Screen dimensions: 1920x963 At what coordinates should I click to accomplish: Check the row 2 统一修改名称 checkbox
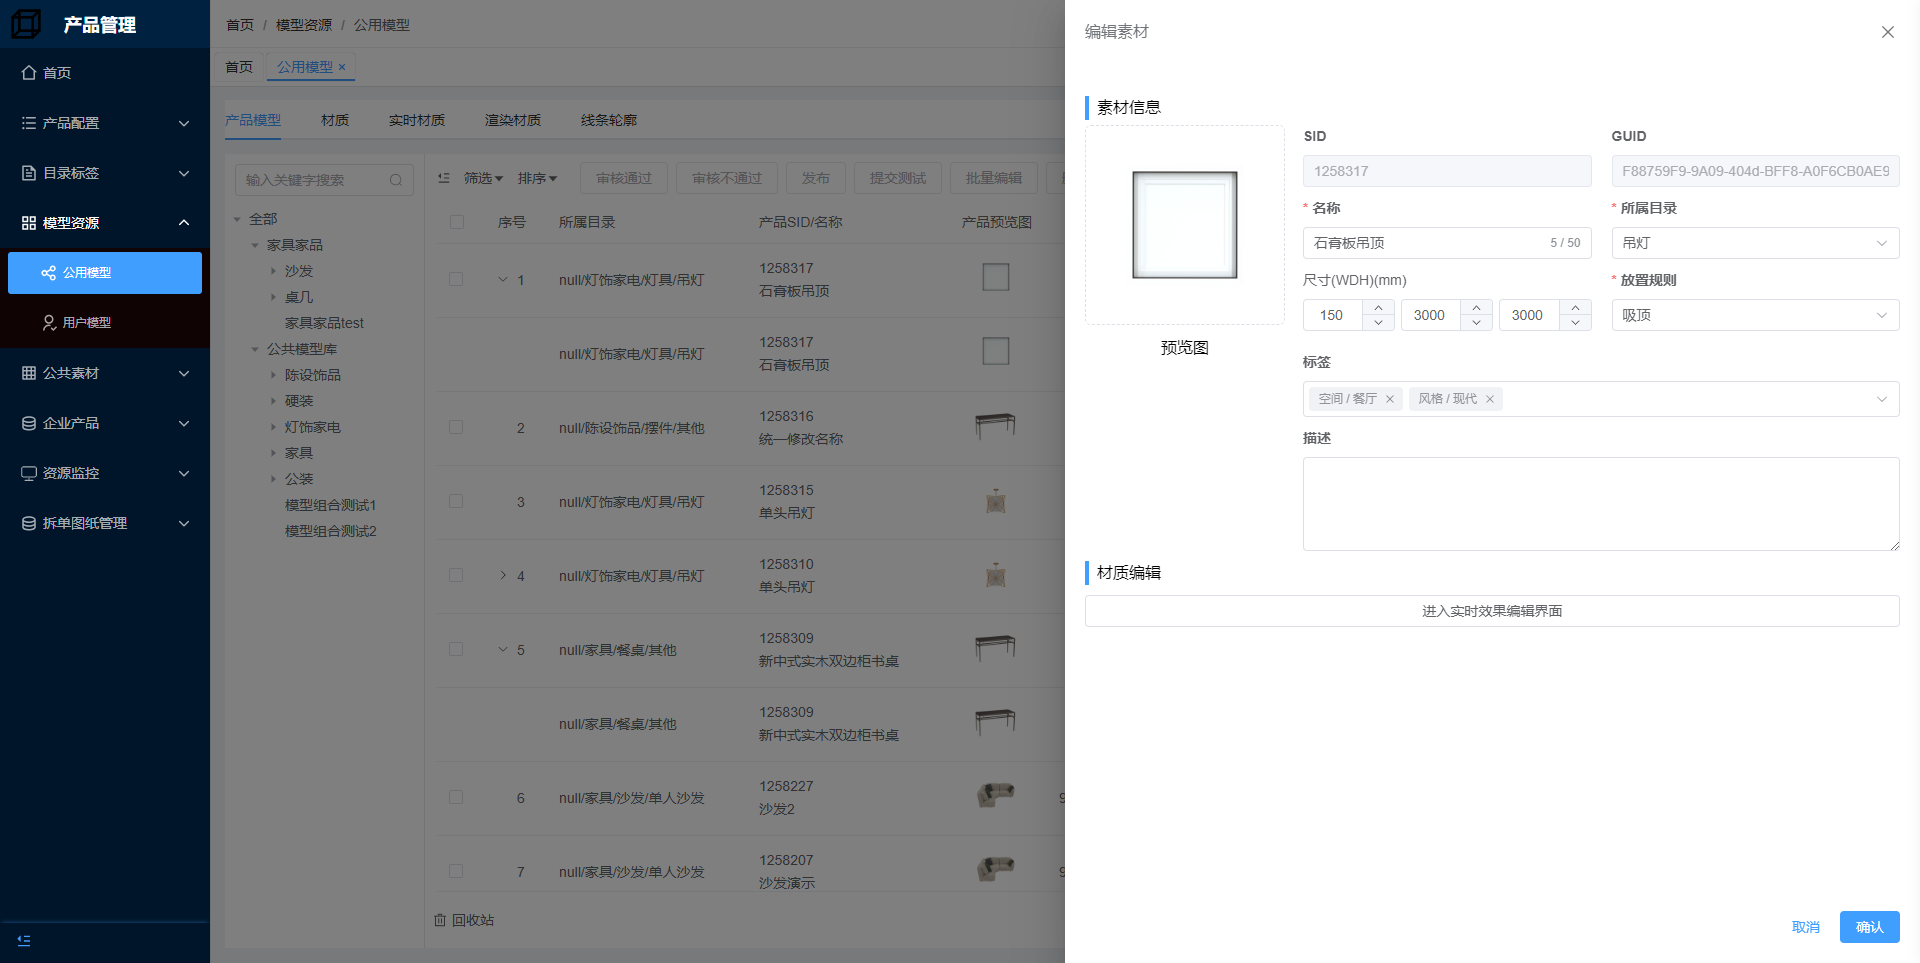[x=456, y=428]
